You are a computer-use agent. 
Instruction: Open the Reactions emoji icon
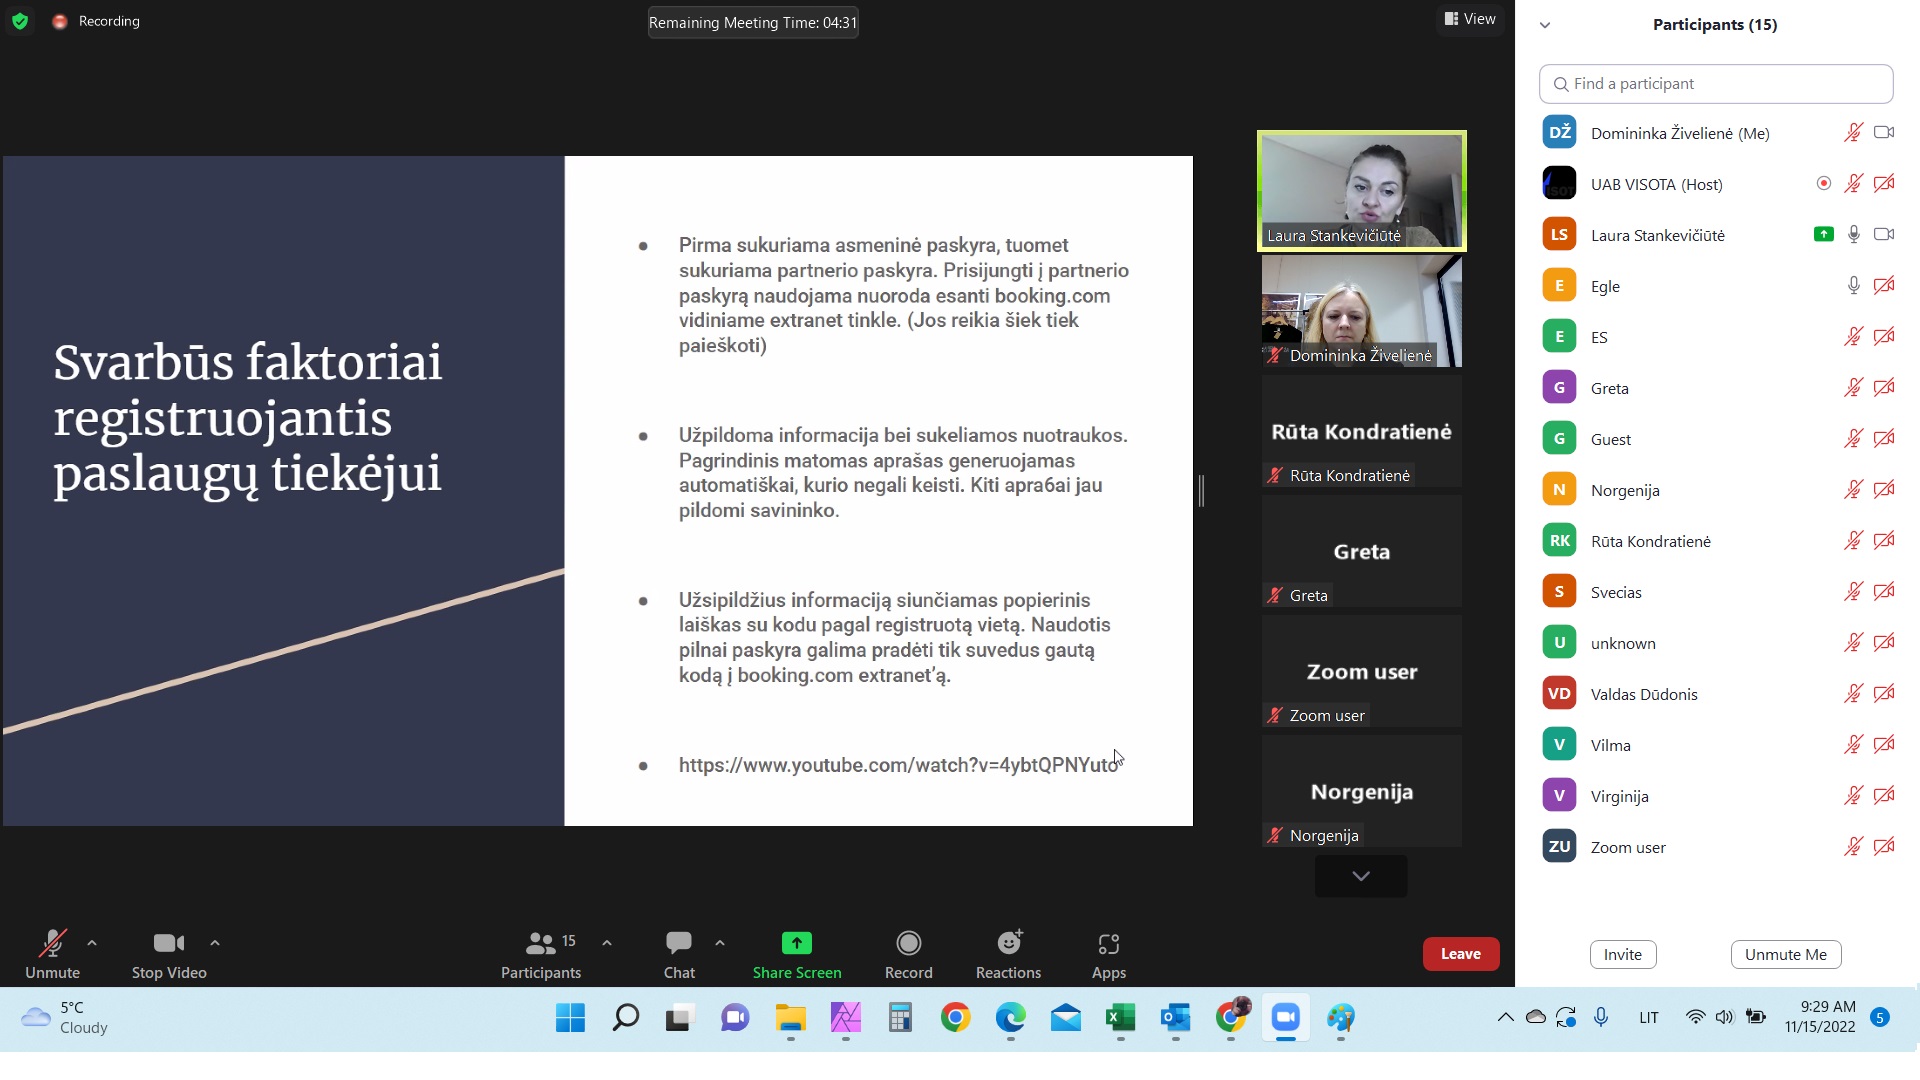1009,943
